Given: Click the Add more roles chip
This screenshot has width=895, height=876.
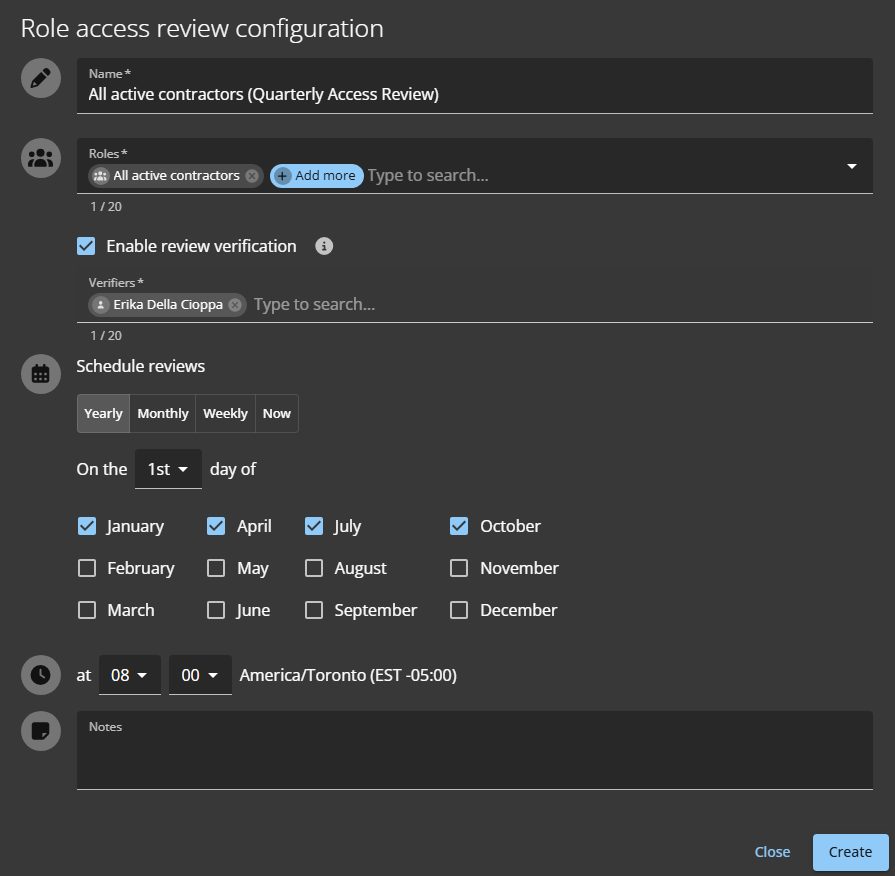Looking at the screenshot, I should (x=316, y=175).
